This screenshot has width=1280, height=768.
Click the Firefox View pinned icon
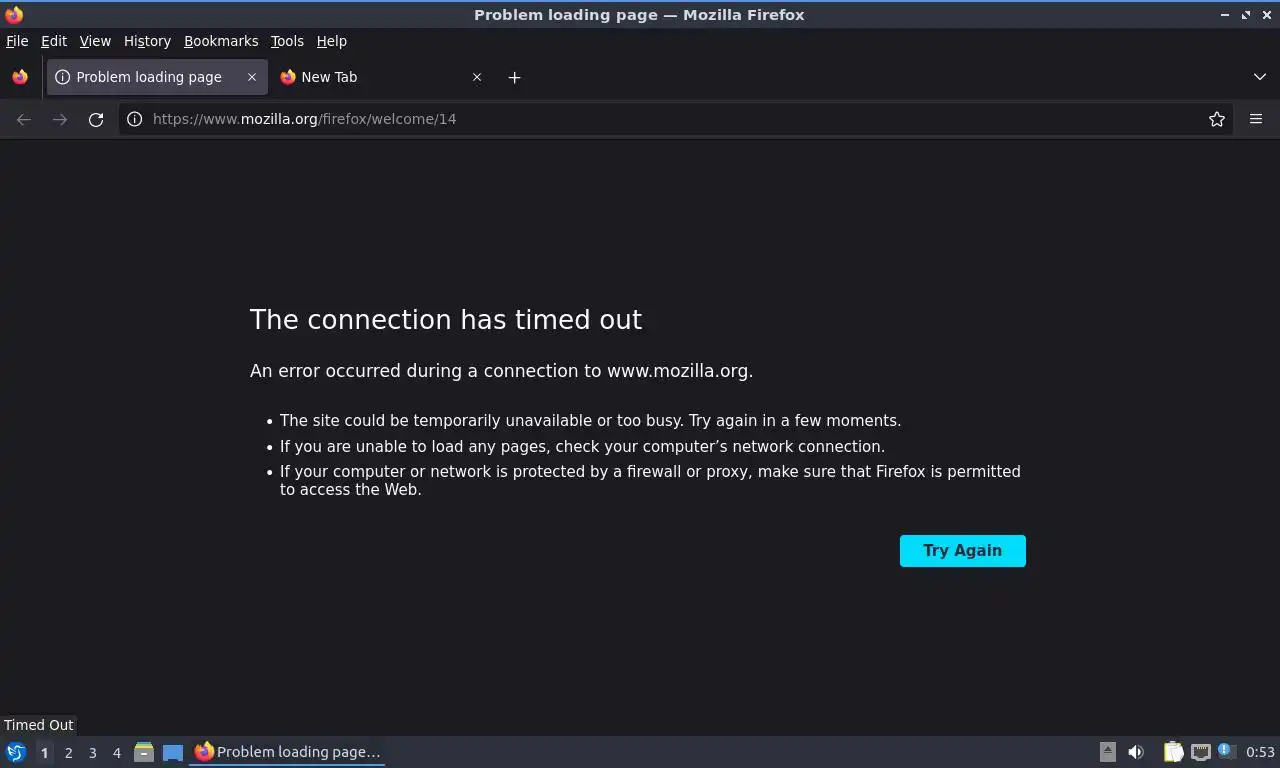[20, 77]
